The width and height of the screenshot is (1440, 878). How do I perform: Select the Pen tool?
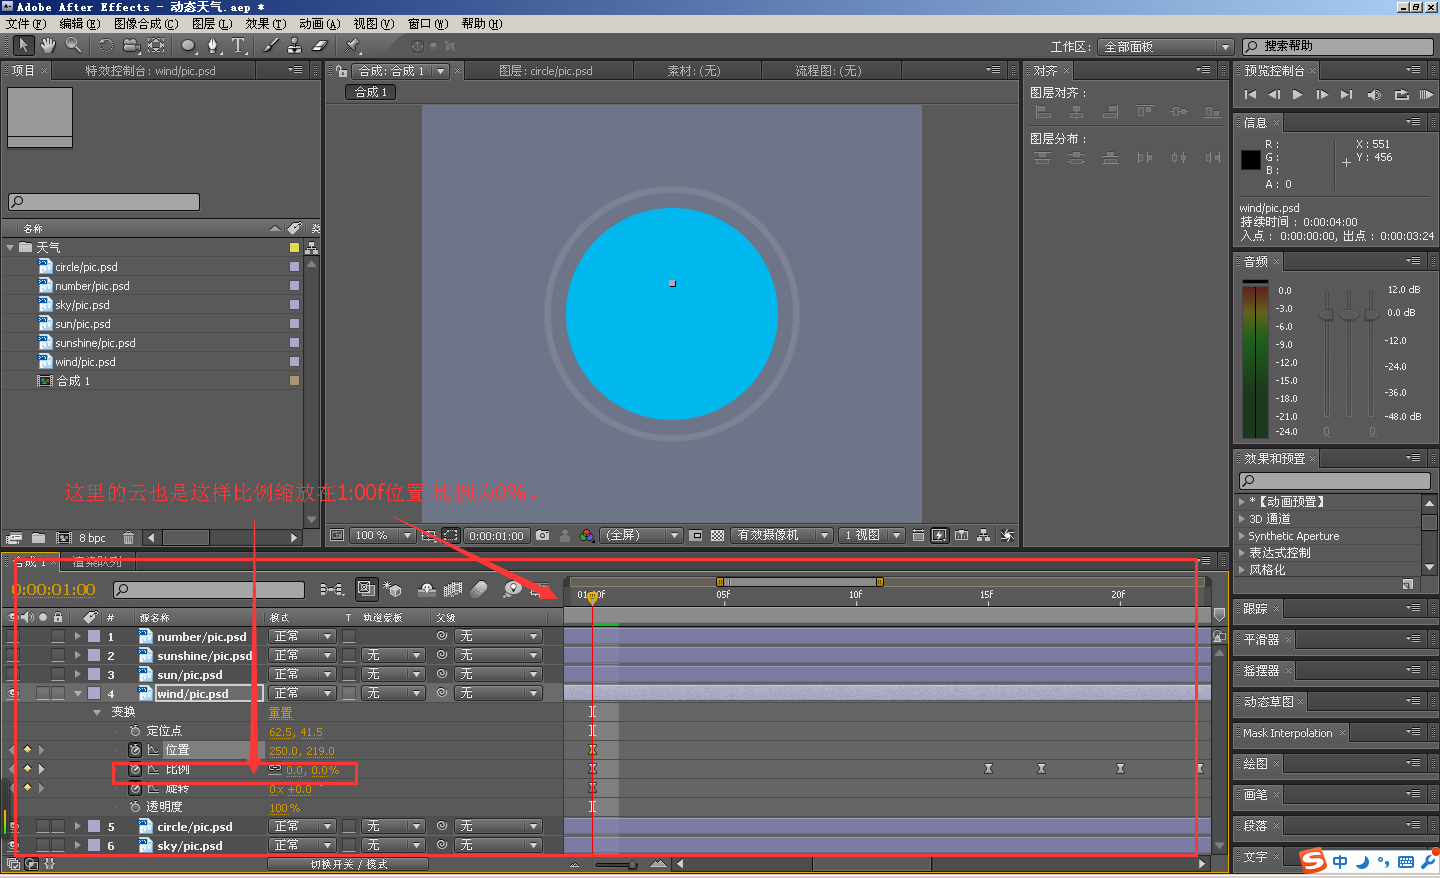coord(212,45)
